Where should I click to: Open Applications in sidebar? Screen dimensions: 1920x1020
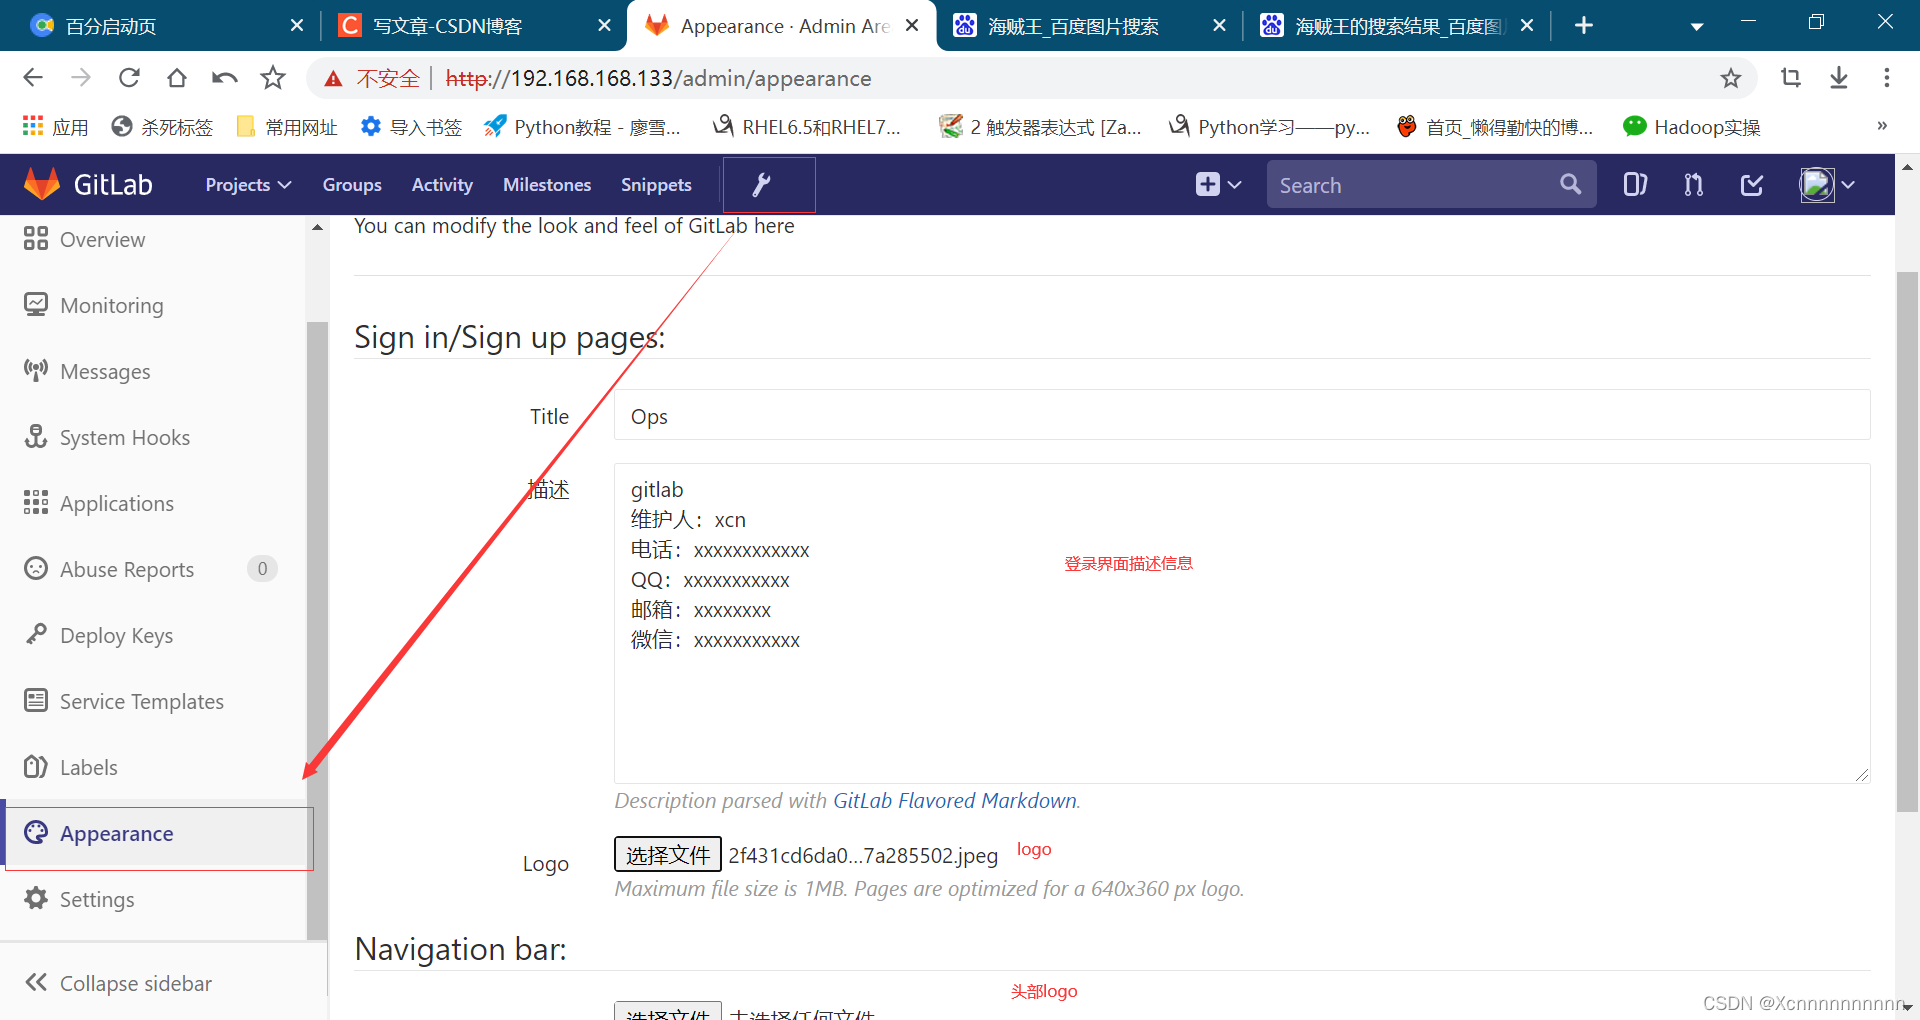point(99,503)
